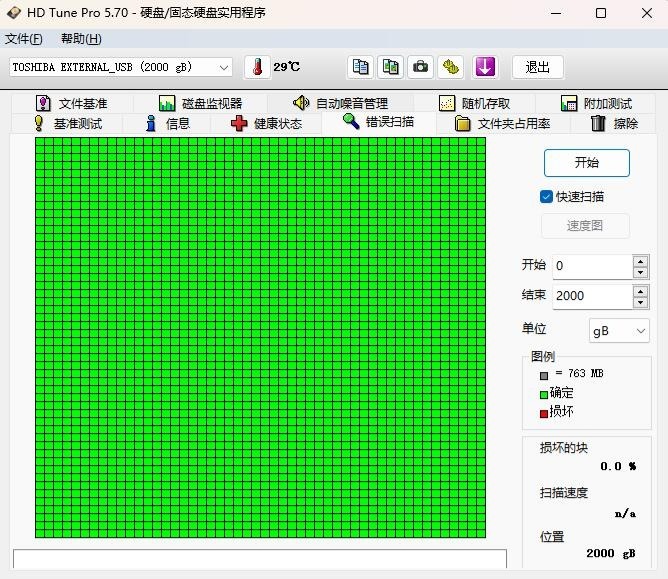Screen dimensions: 668x579
Task: Switch to the 磁盘监视器 tab
Action: click(200, 103)
